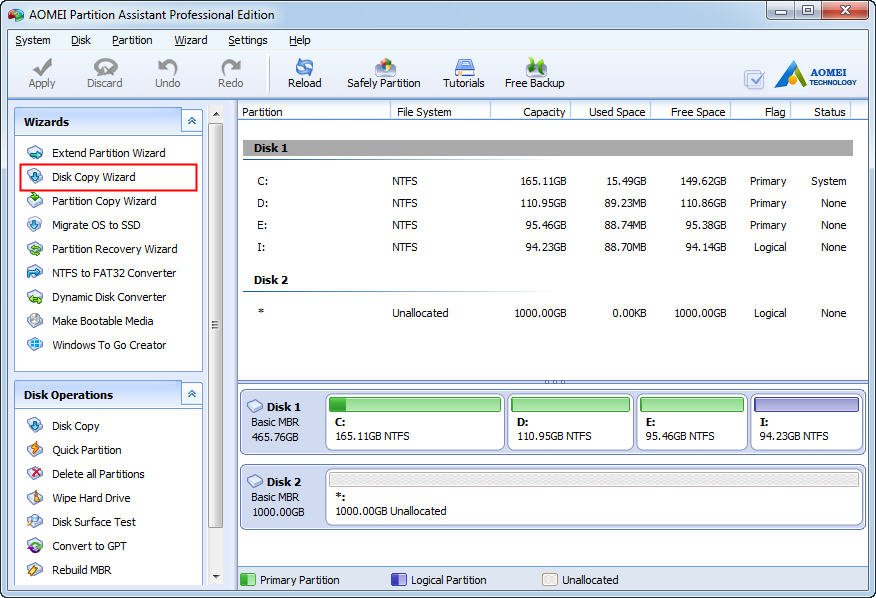This screenshot has width=876, height=598.
Task: Click the Convert to GPT icon
Action: (x=35, y=546)
